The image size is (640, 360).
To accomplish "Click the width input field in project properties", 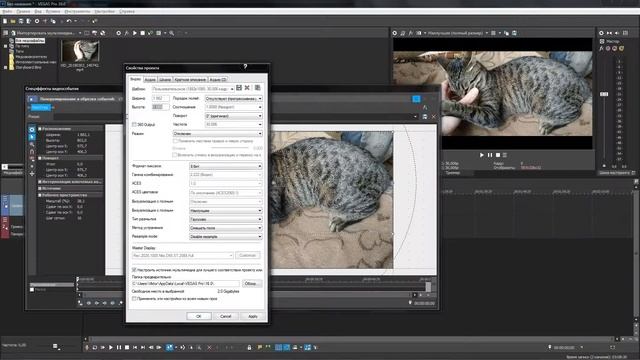I will 160,98.
